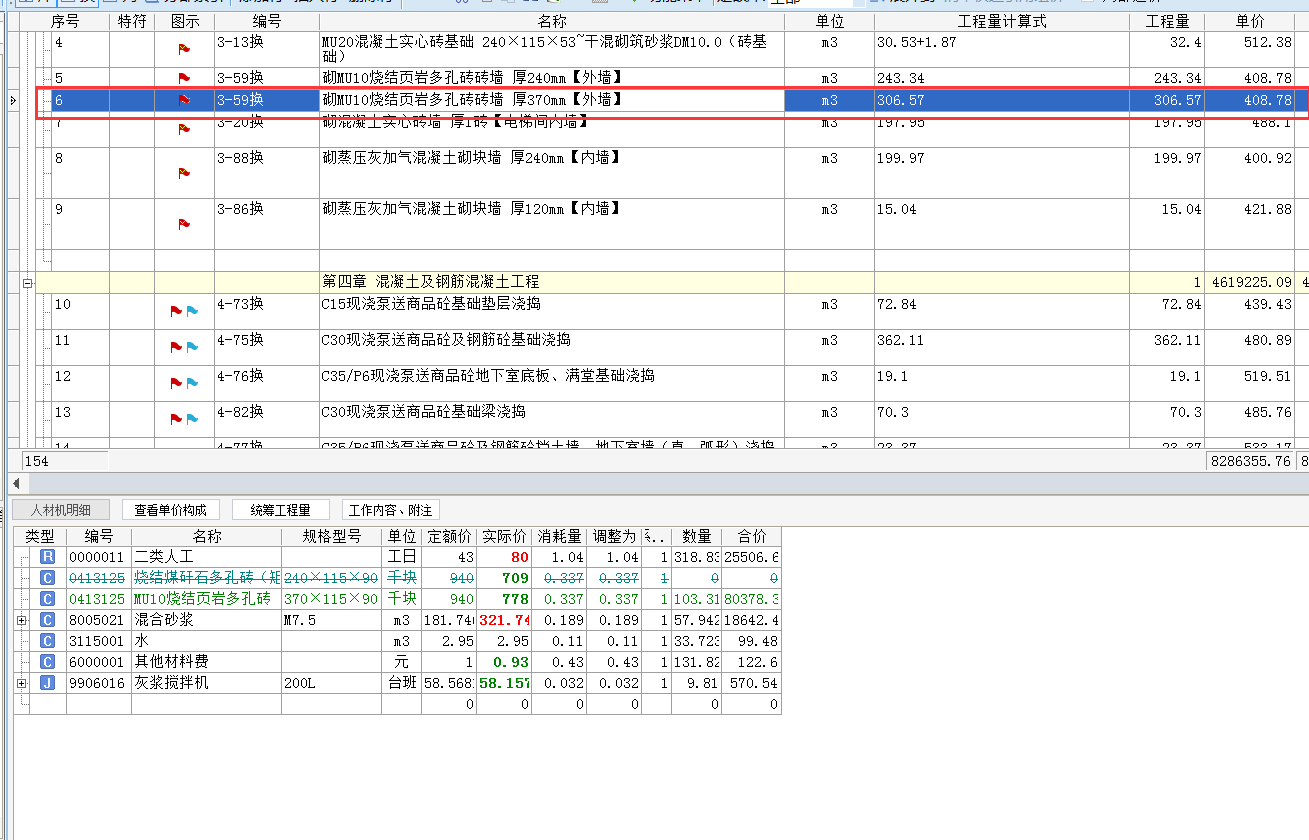Click the 工程量计算式 column header

(x=1002, y=21)
